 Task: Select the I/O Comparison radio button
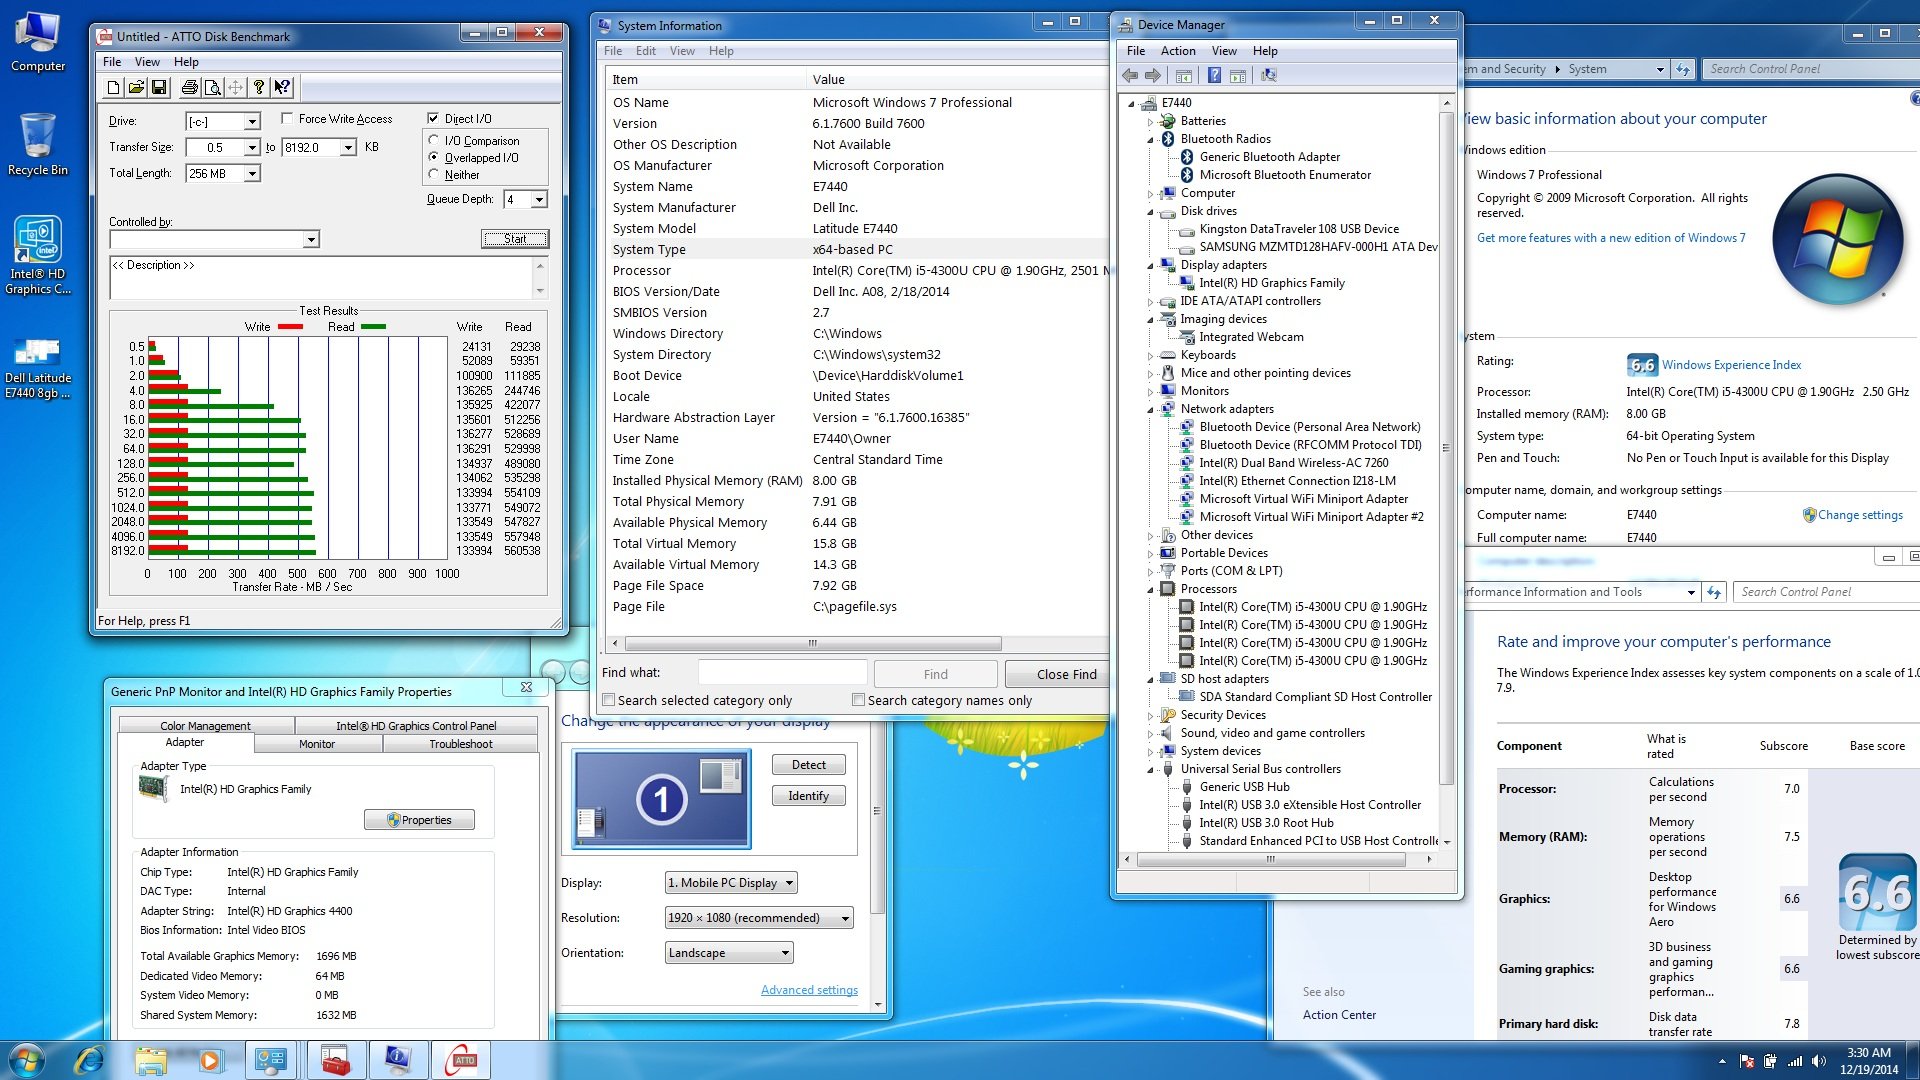pos(434,141)
